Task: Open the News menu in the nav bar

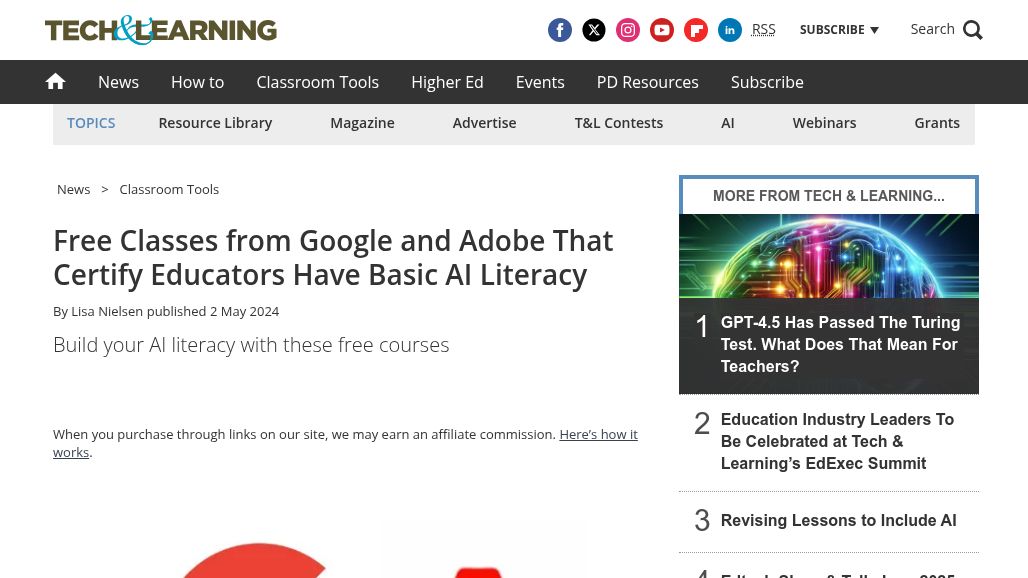Action: (119, 82)
